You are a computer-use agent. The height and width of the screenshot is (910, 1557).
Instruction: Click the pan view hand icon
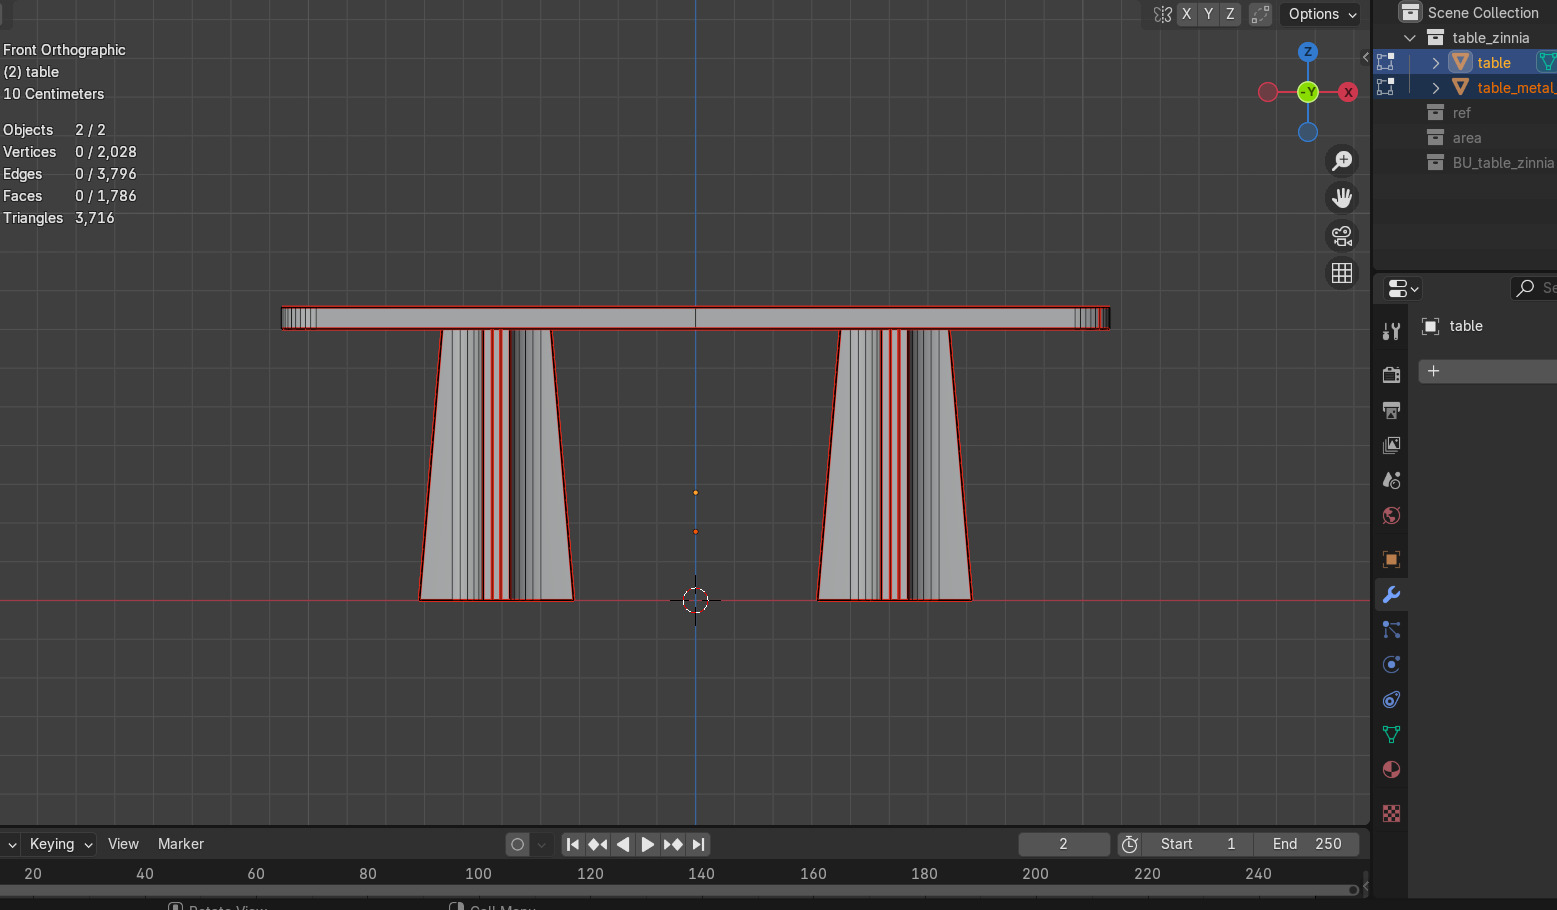pyautogui.click(x=1342, y=198)
